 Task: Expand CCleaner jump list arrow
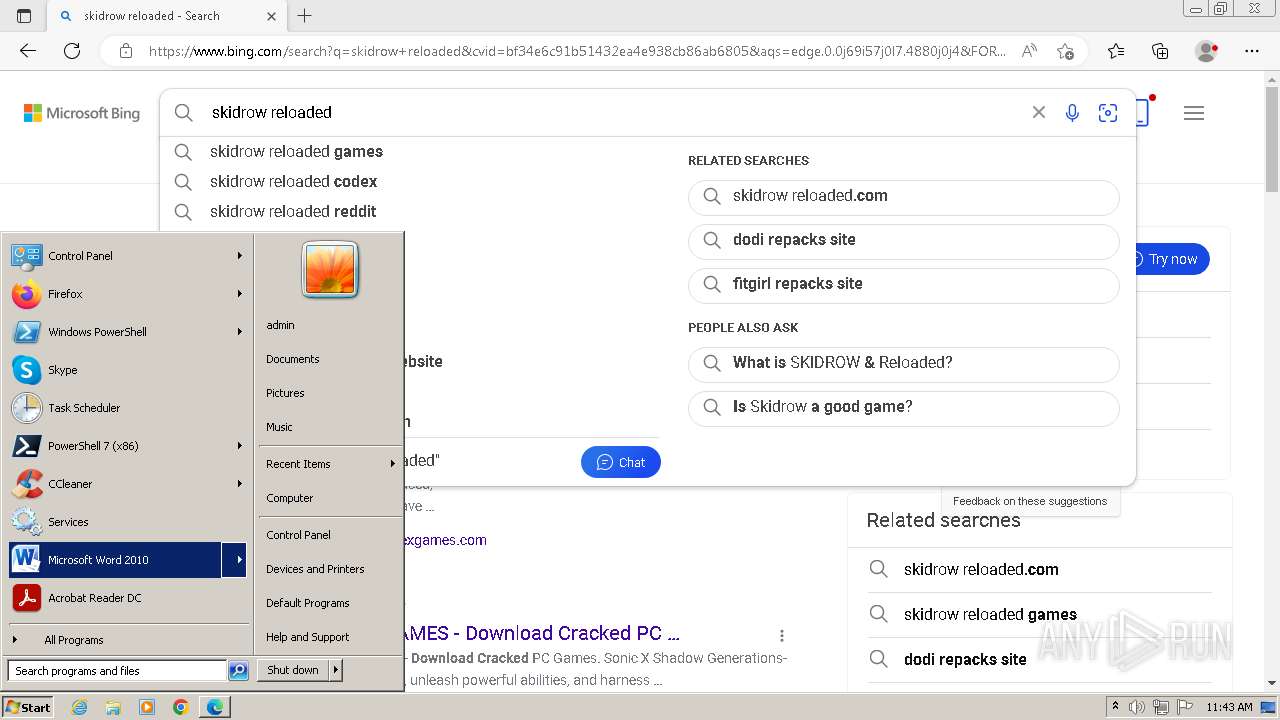click(239, 484)
